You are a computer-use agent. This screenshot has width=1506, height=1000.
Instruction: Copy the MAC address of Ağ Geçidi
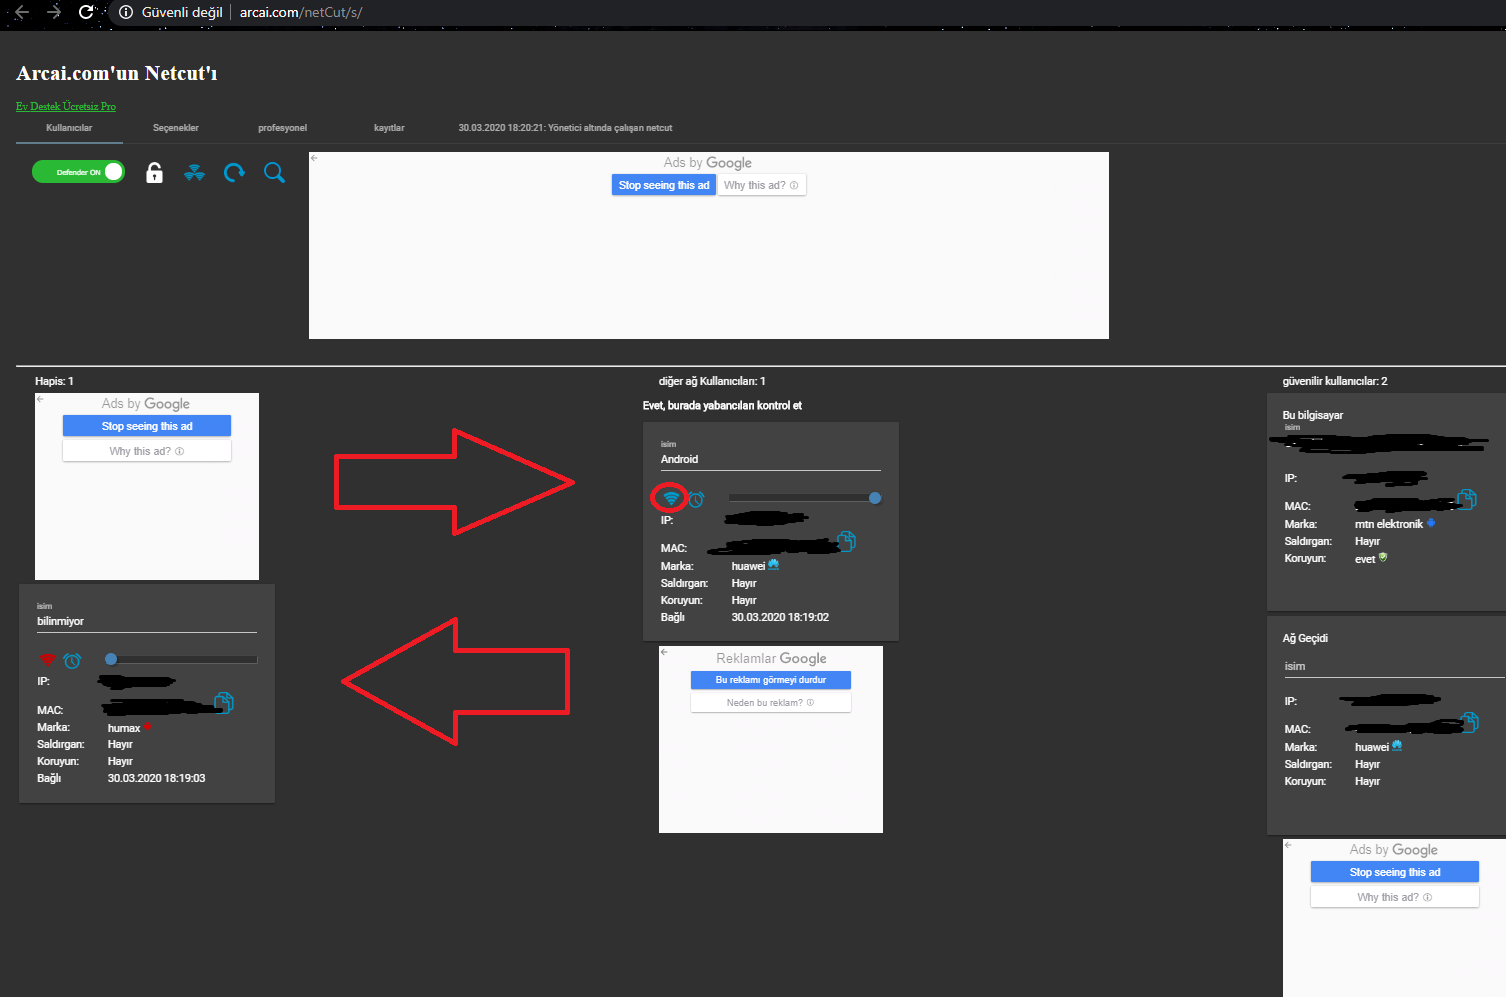pos(1469,722)
